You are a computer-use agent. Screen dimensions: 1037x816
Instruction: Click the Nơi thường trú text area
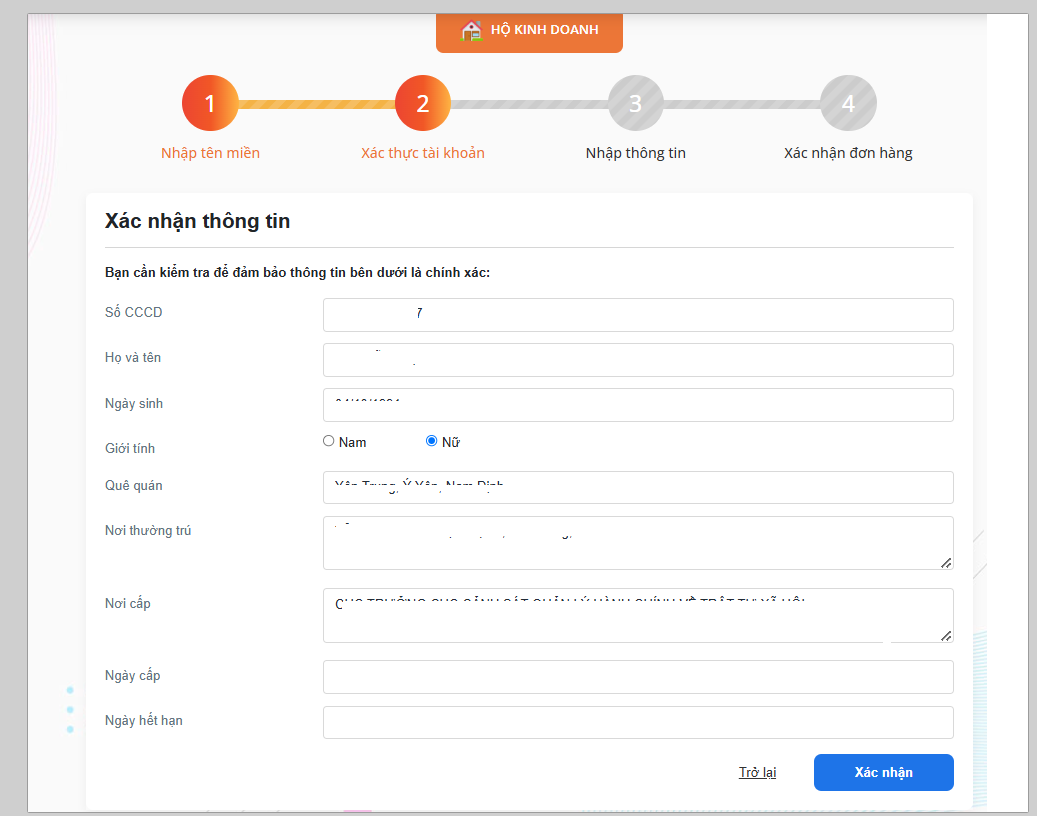pyautogui.click(x=638, y=543)
